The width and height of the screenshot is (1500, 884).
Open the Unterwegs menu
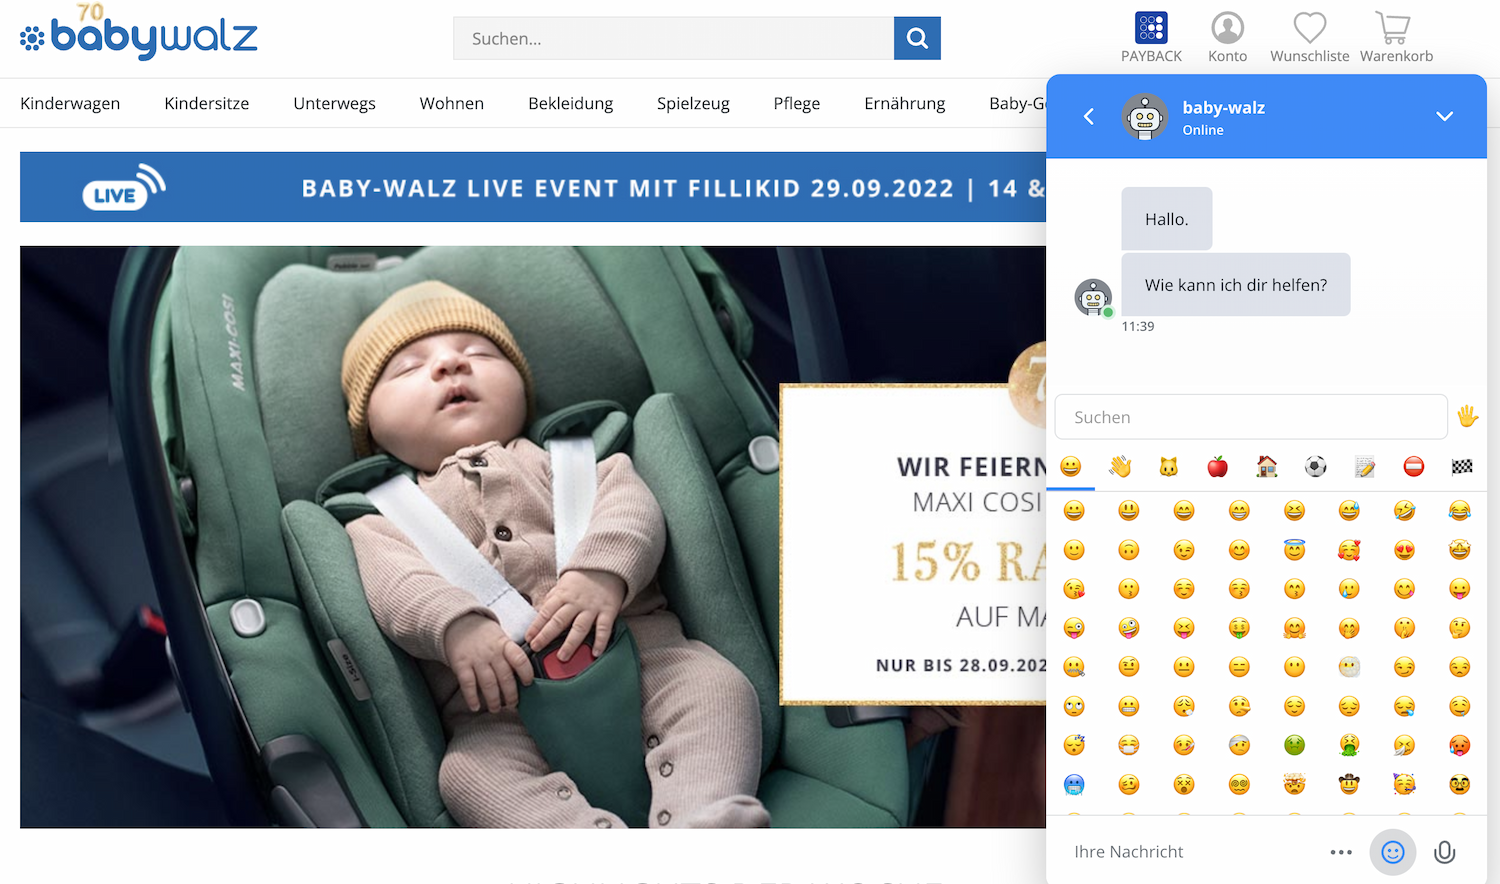coord(334,103)
